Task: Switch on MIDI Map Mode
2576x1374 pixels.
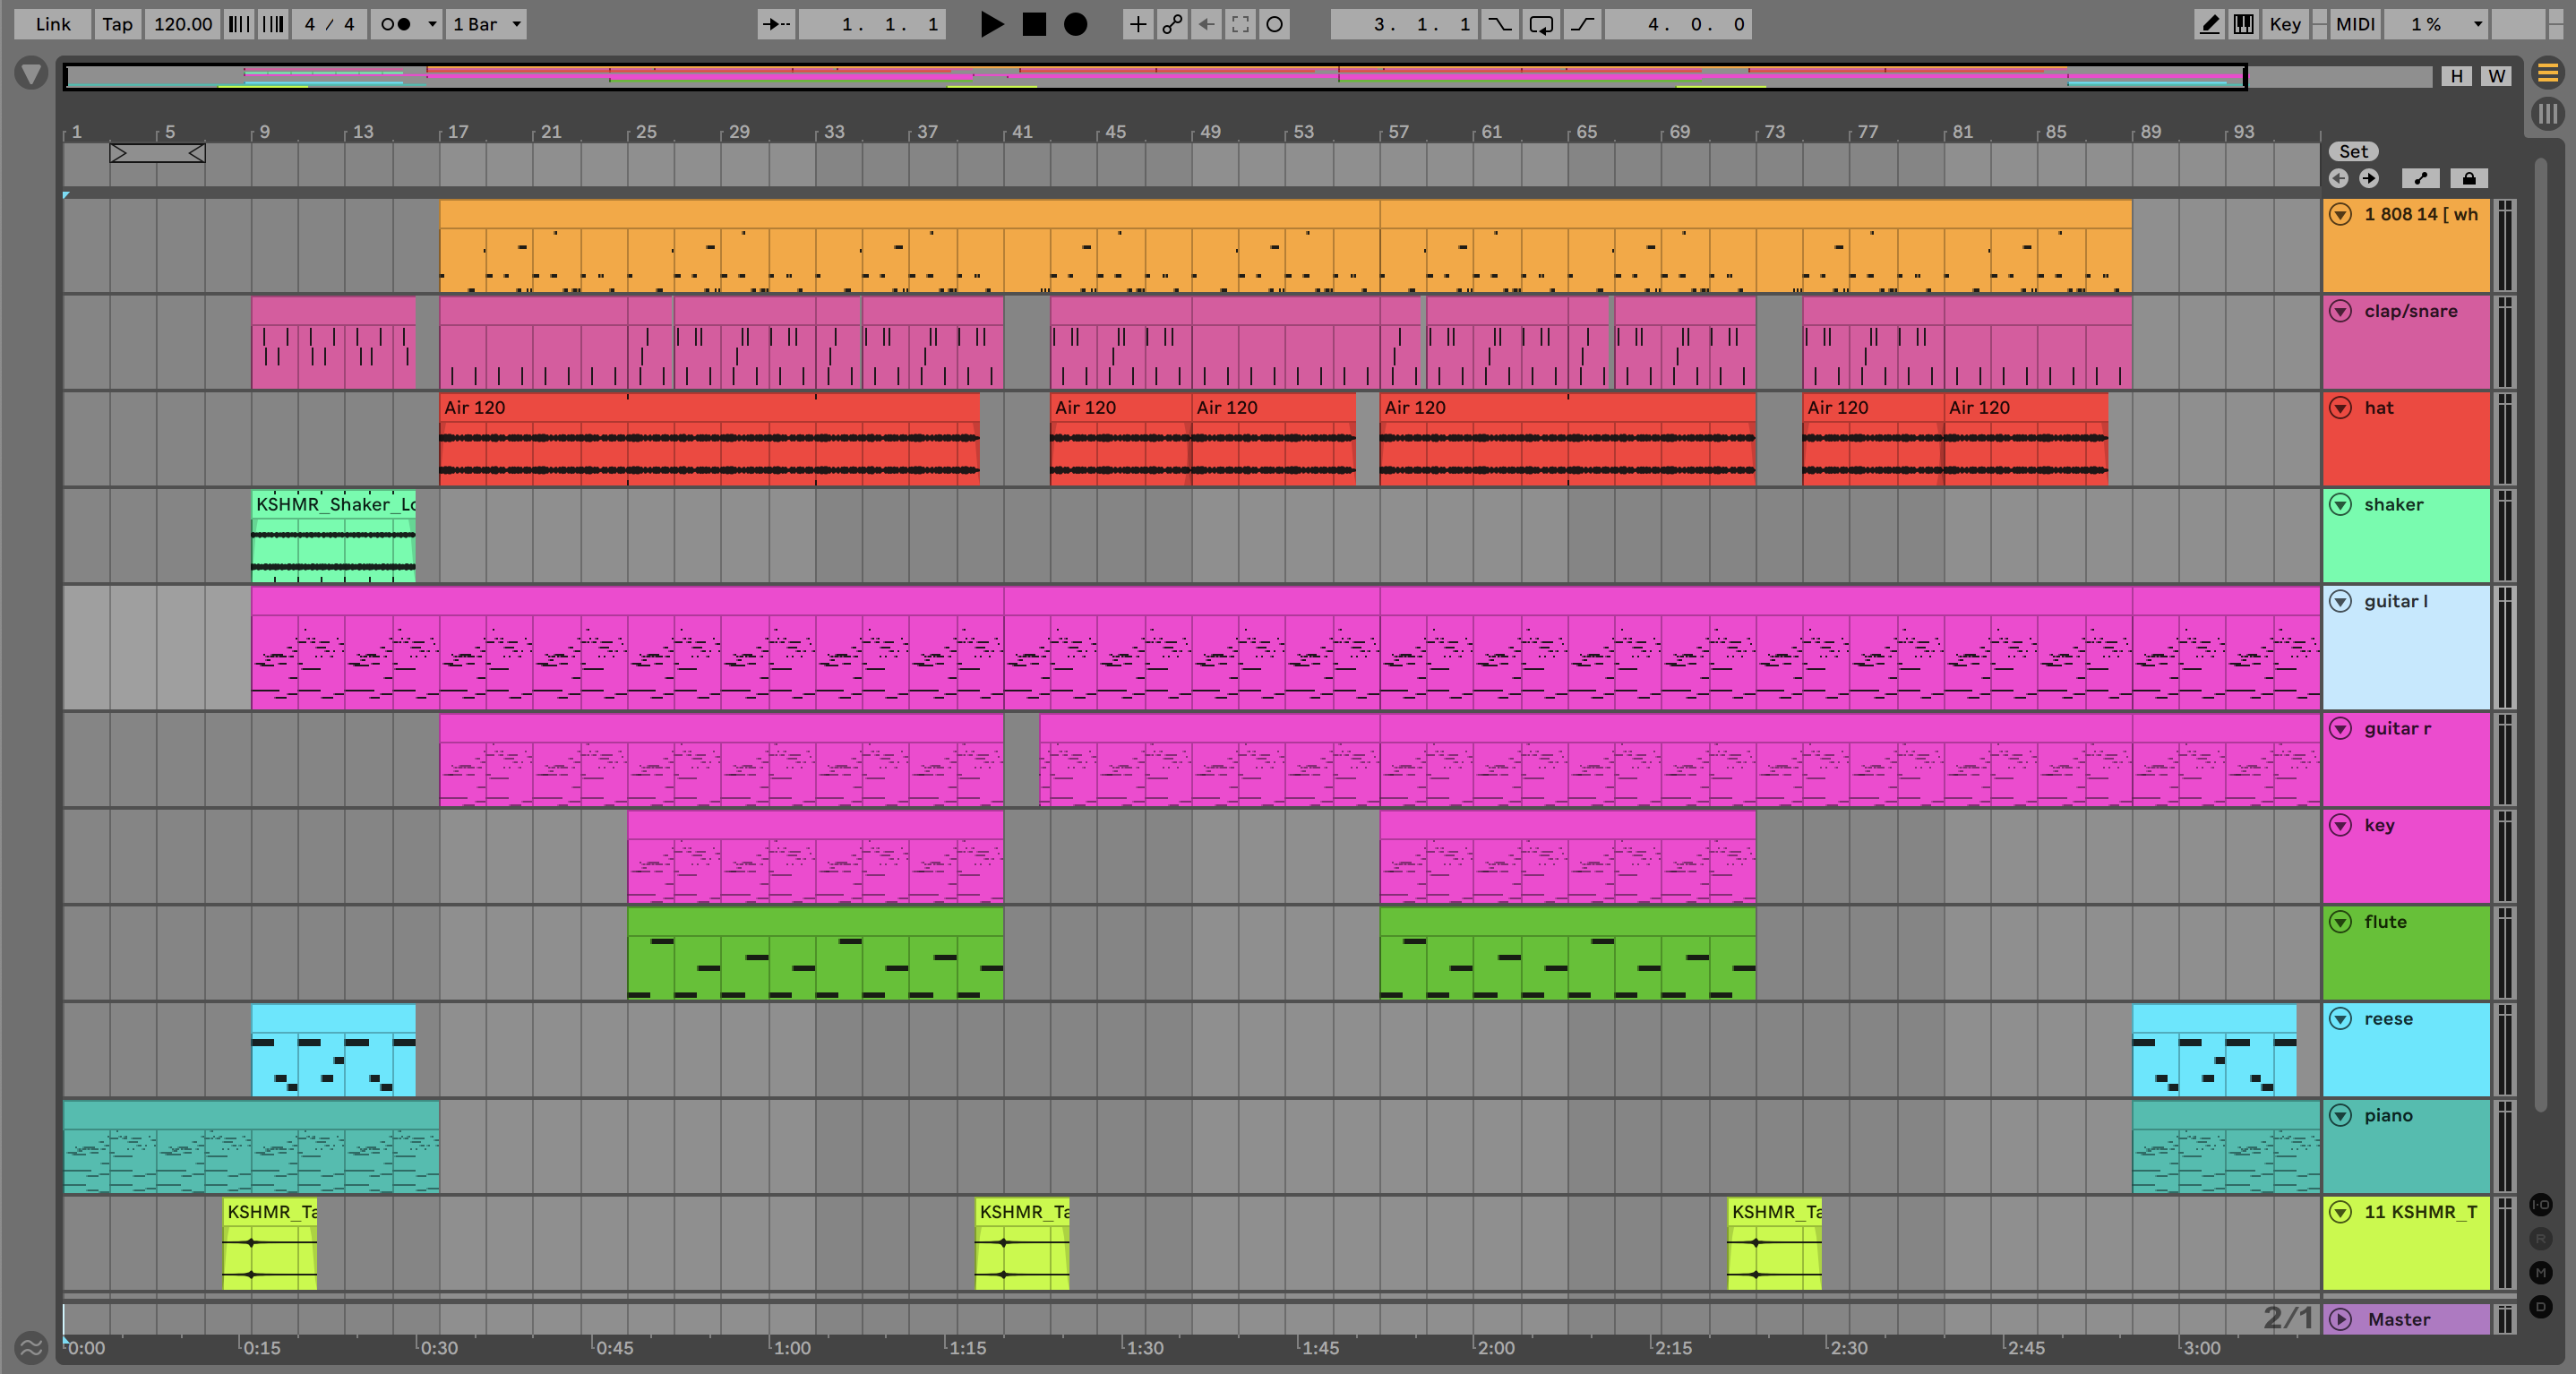Action: pyautogui.click(x=2354, y=24)
